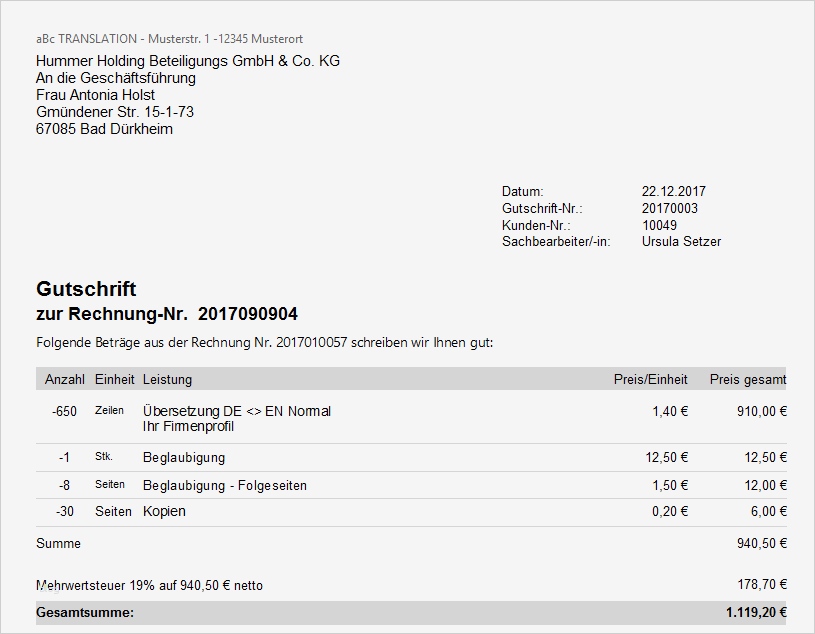Screen dimensions: 815x634
Task: Click 'Beglaubigung - Folgeseiten' service
Action: (225, 485)
